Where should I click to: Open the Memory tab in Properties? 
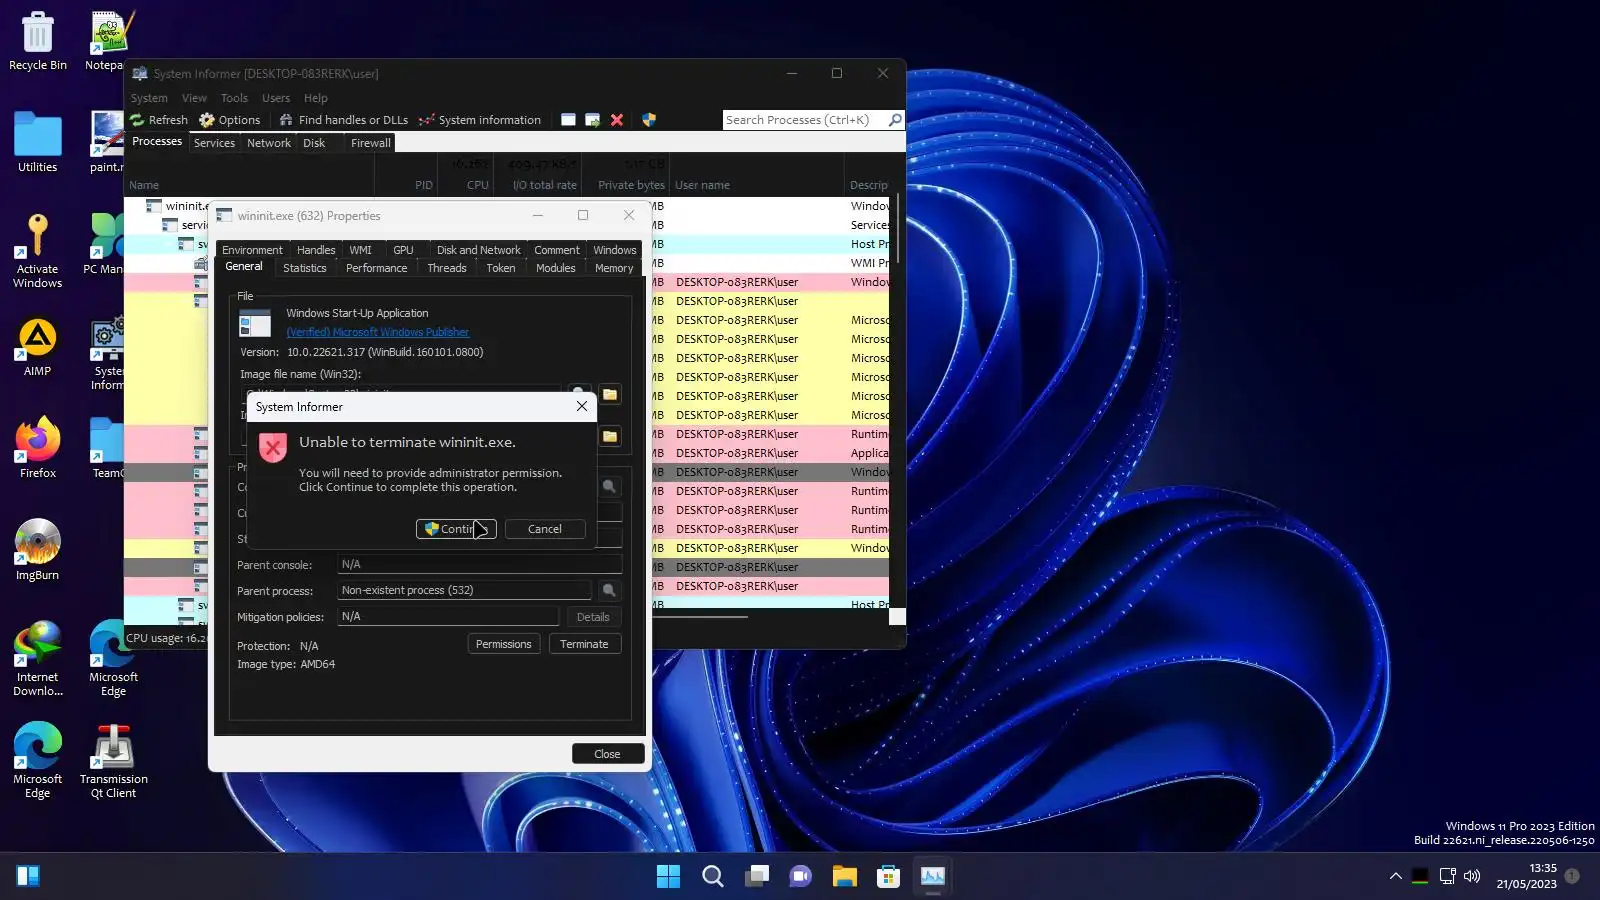click(x=614, y=268)
